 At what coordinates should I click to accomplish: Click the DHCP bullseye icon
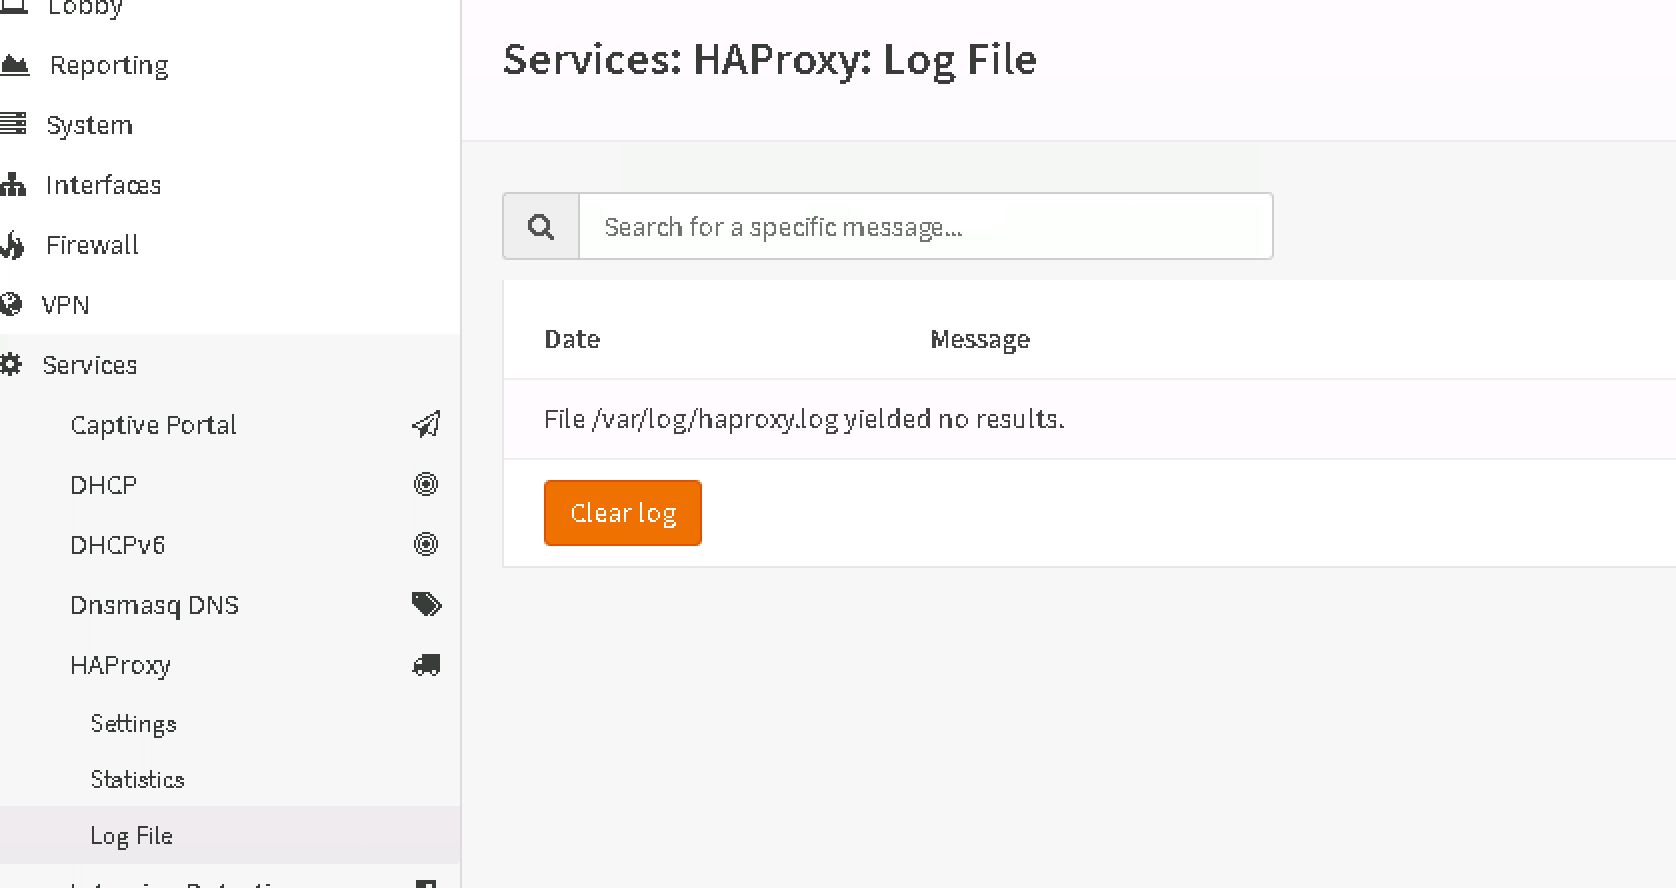(426, 484)
